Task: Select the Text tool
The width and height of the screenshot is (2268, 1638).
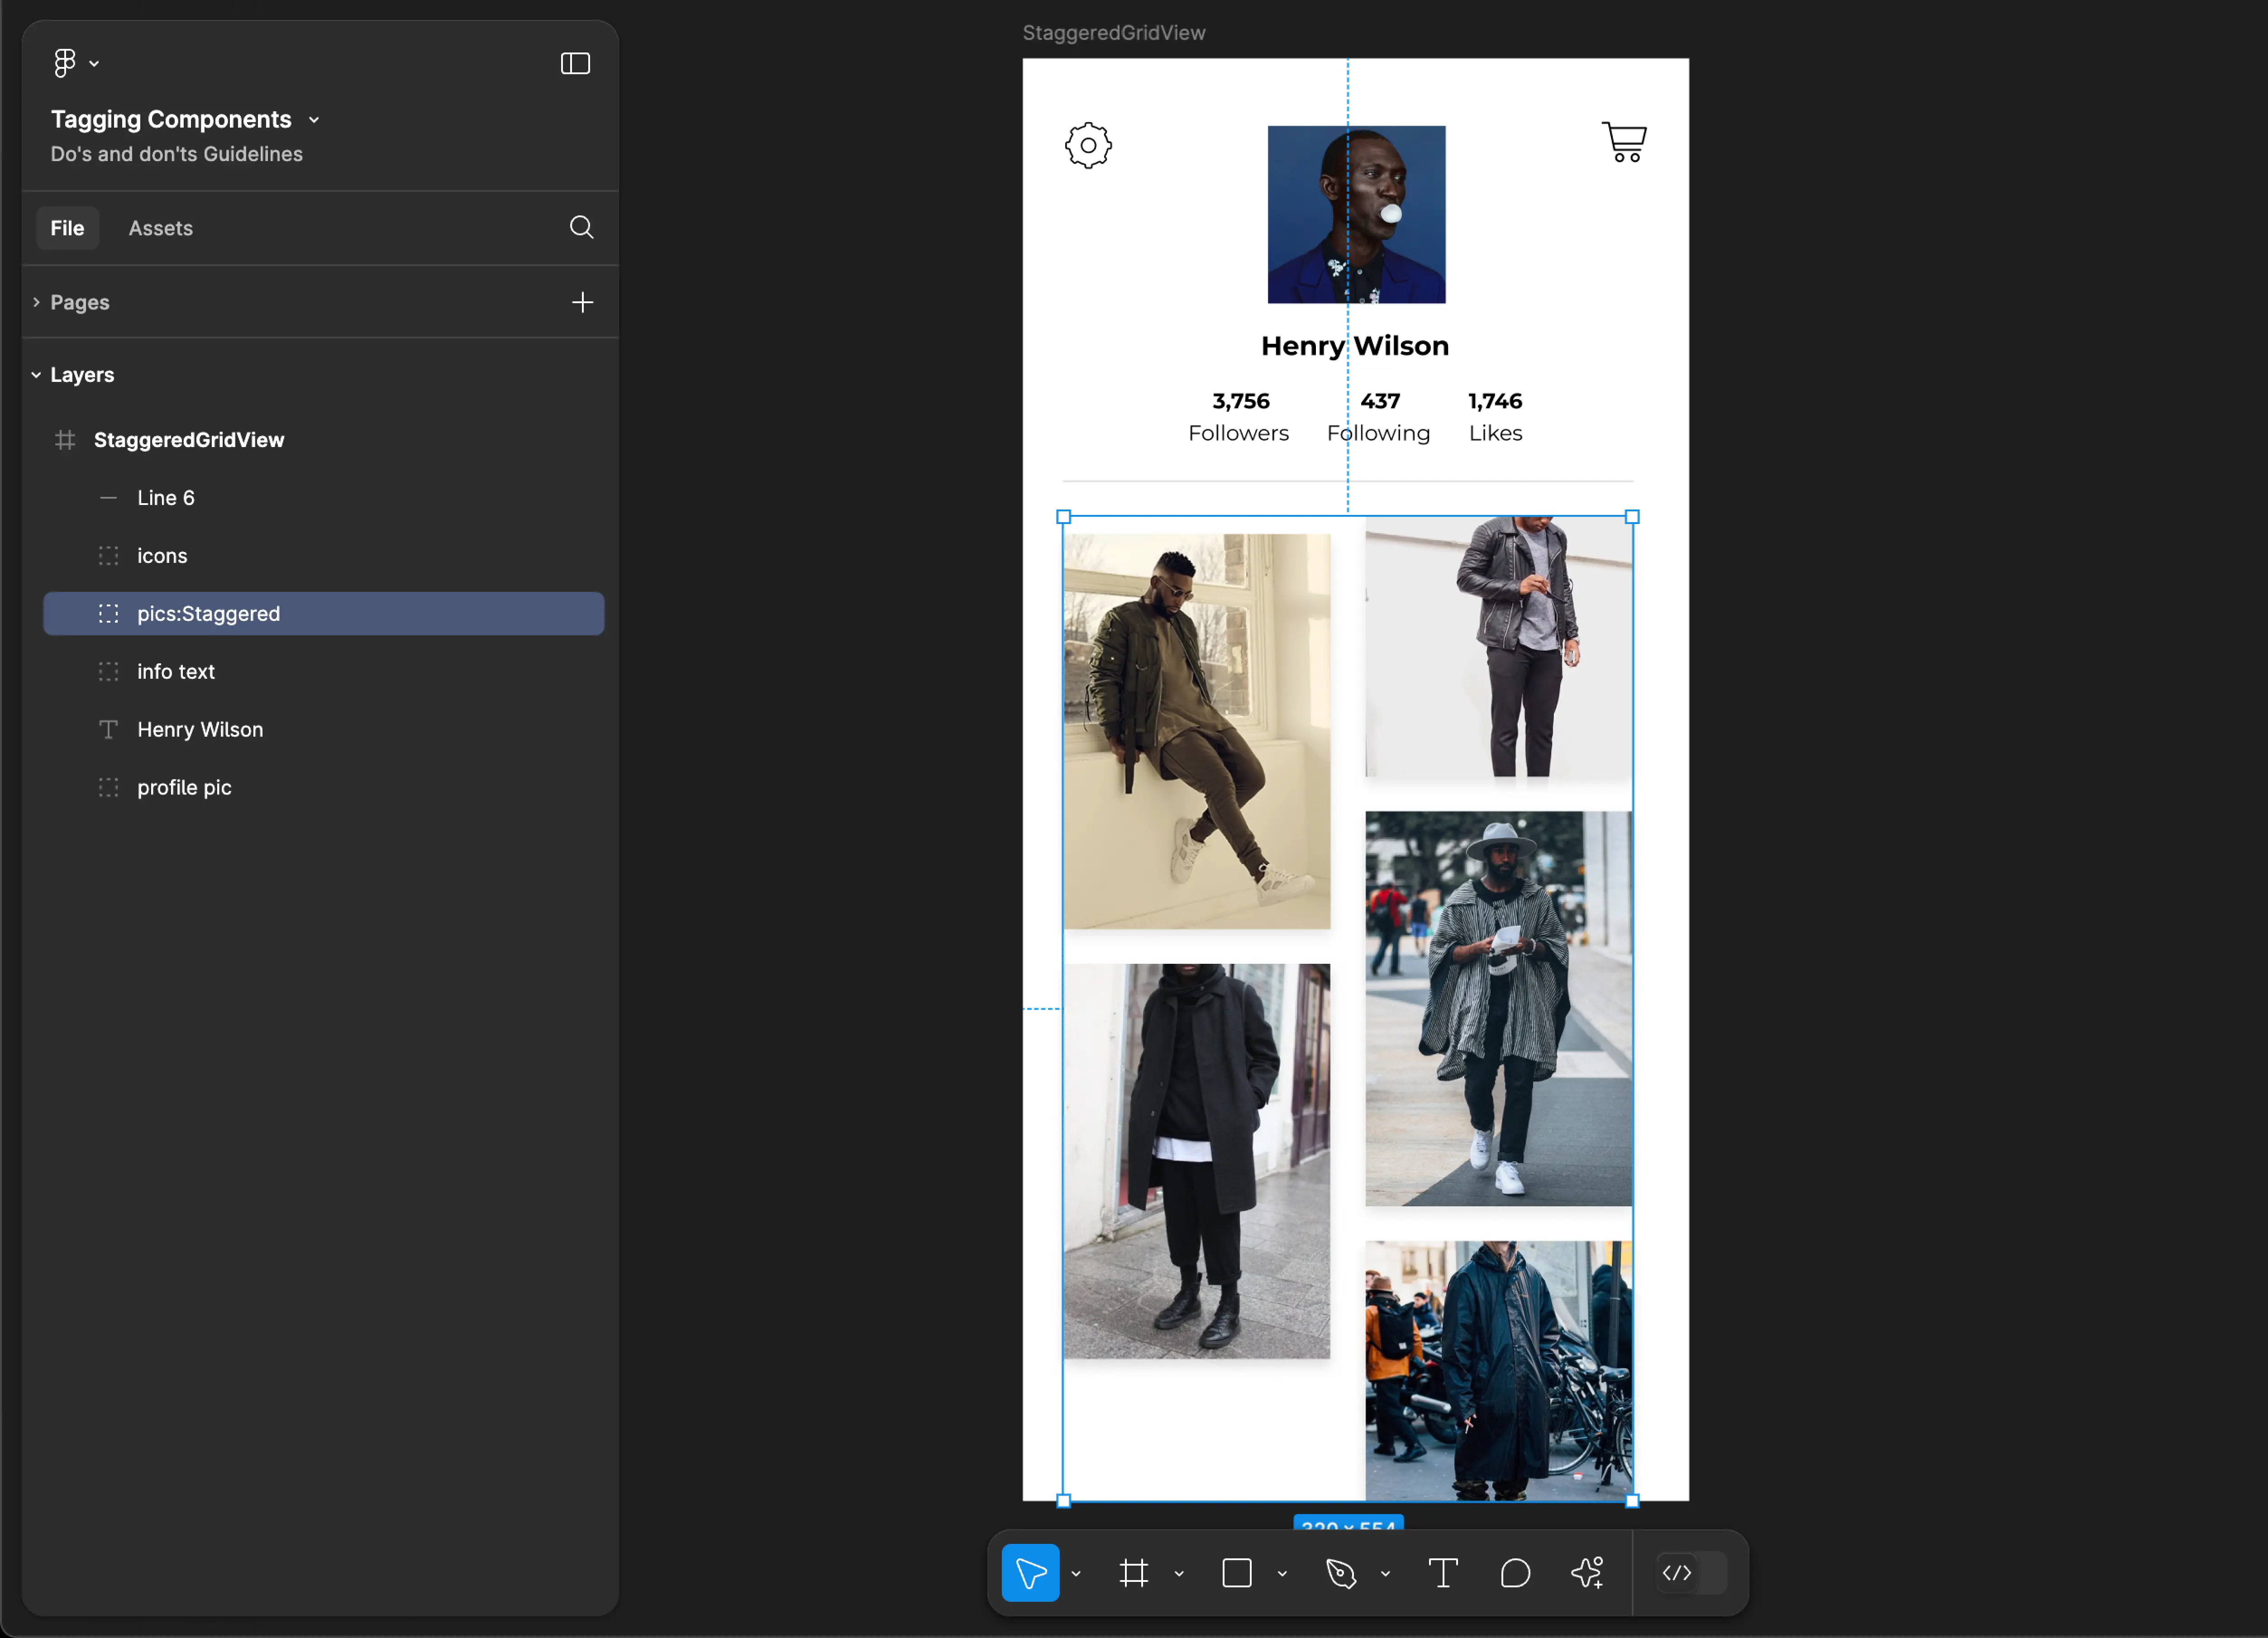Action: (1443, 1573)
